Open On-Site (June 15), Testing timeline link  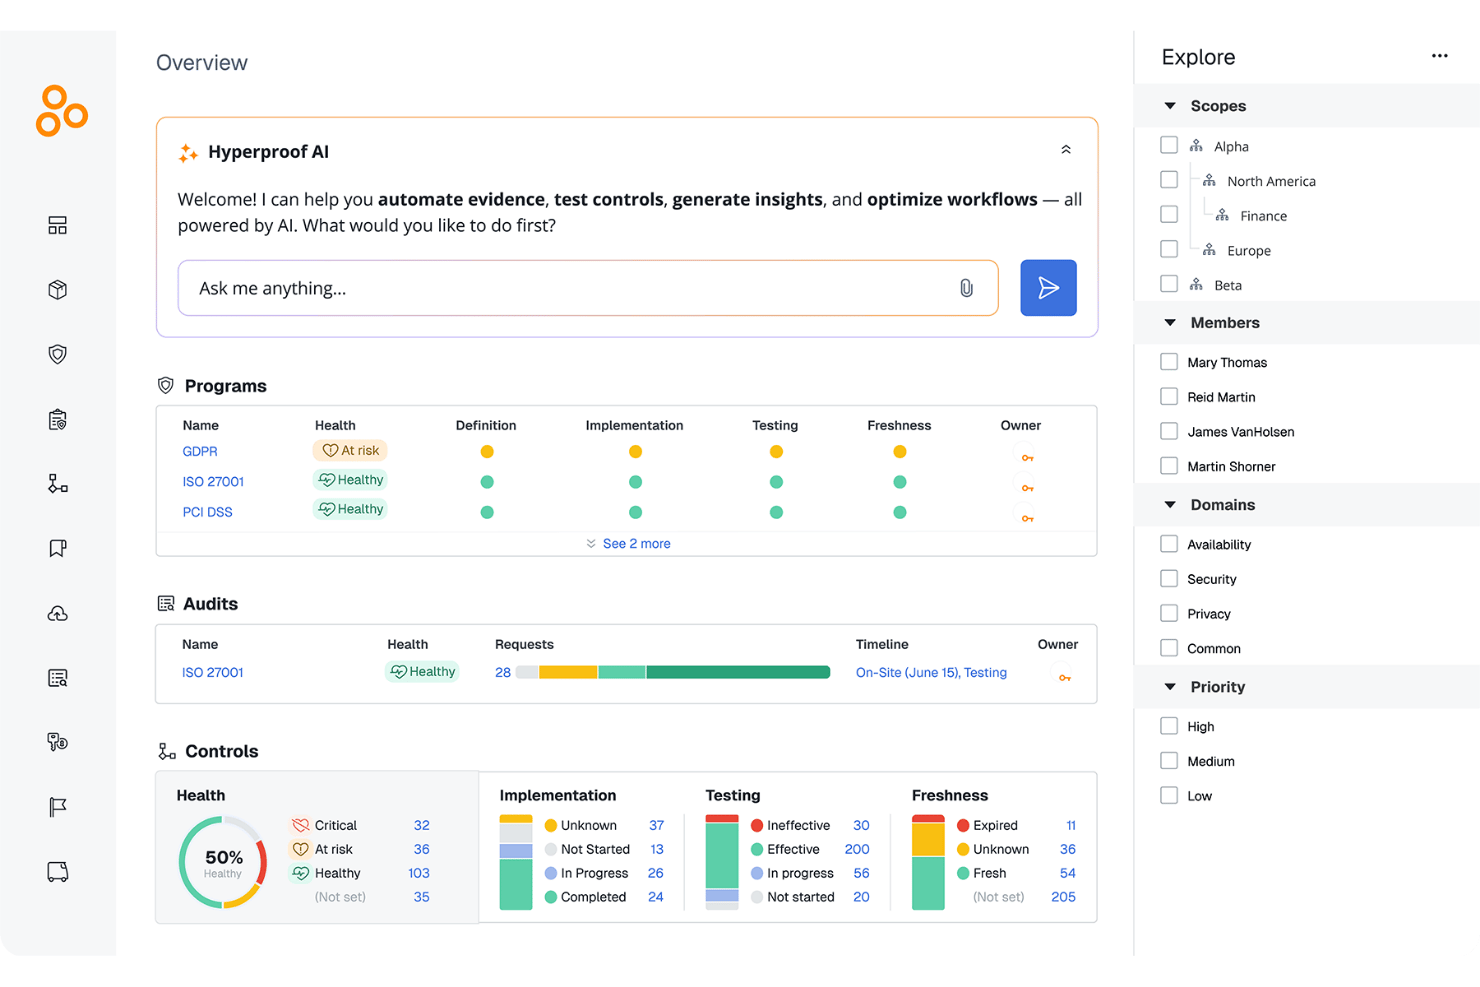tap(931, 672)
